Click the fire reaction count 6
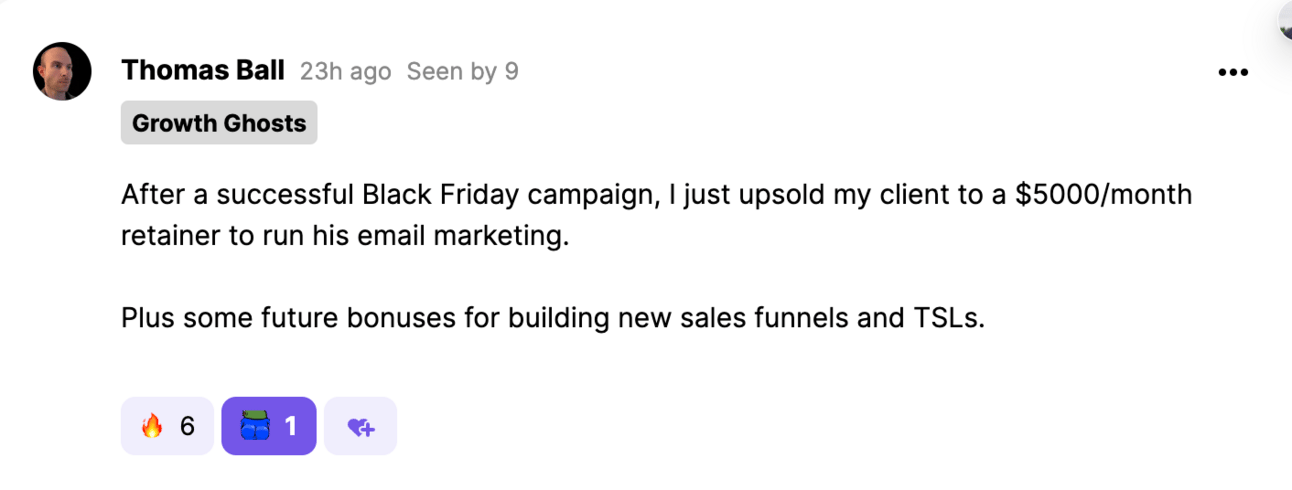The width and height of the screenshot is (1292, 490). click(187, 427)
